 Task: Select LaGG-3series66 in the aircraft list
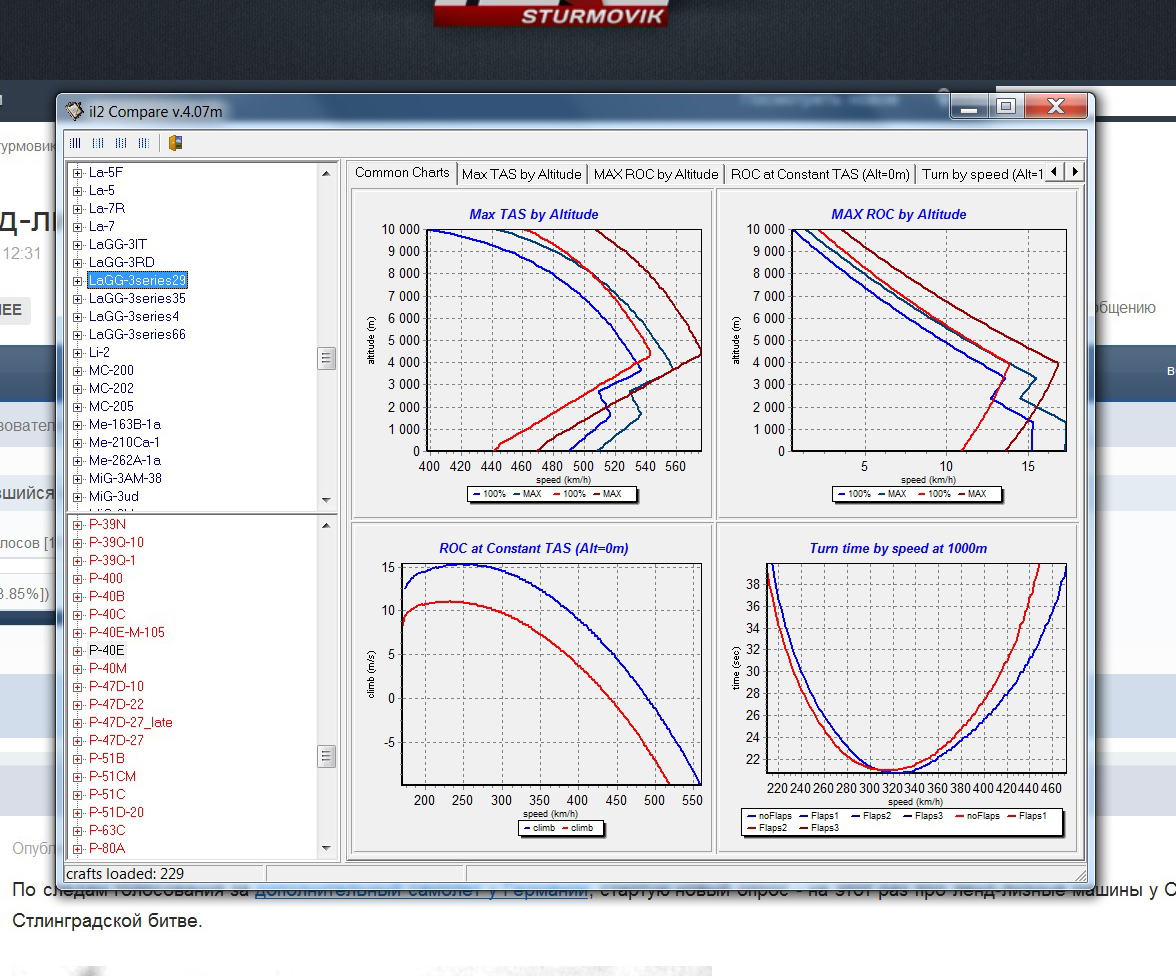[137, 335]
